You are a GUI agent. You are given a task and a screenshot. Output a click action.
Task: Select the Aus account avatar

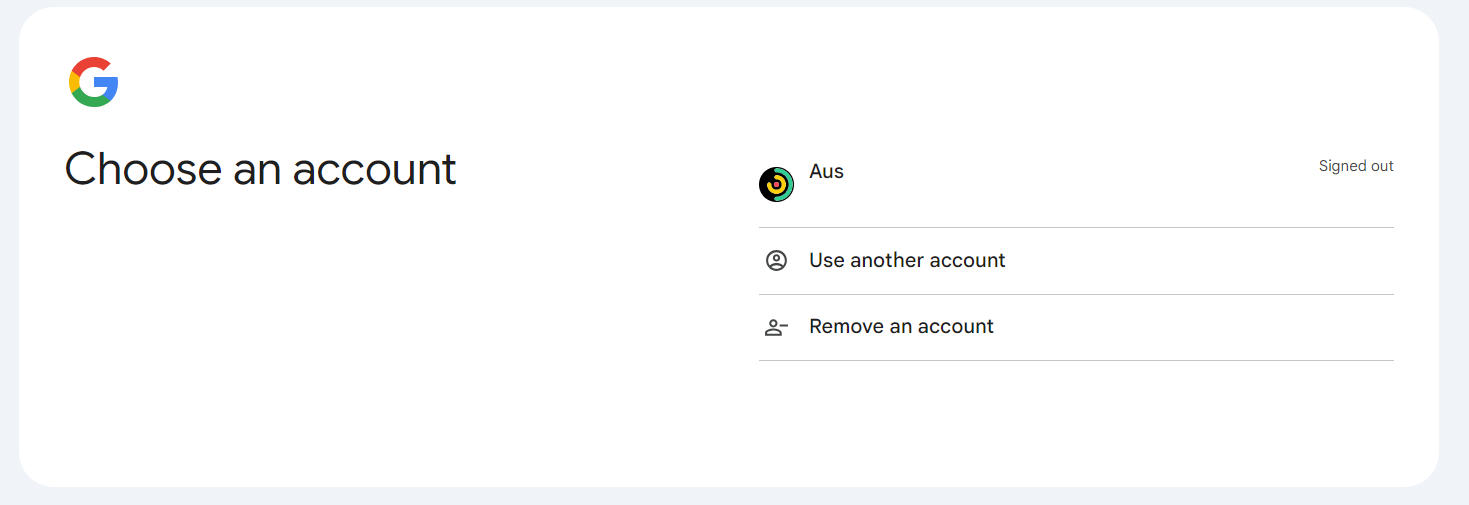click(776, 184)
